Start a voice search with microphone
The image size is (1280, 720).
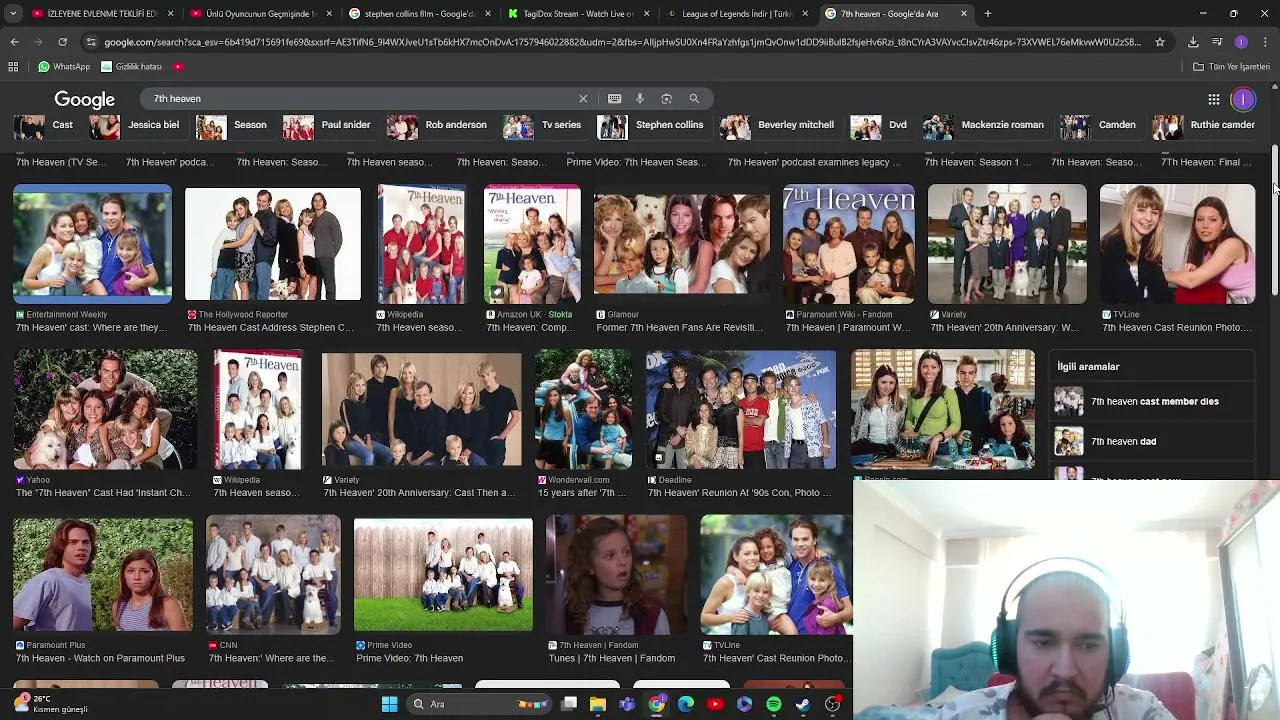640,98
